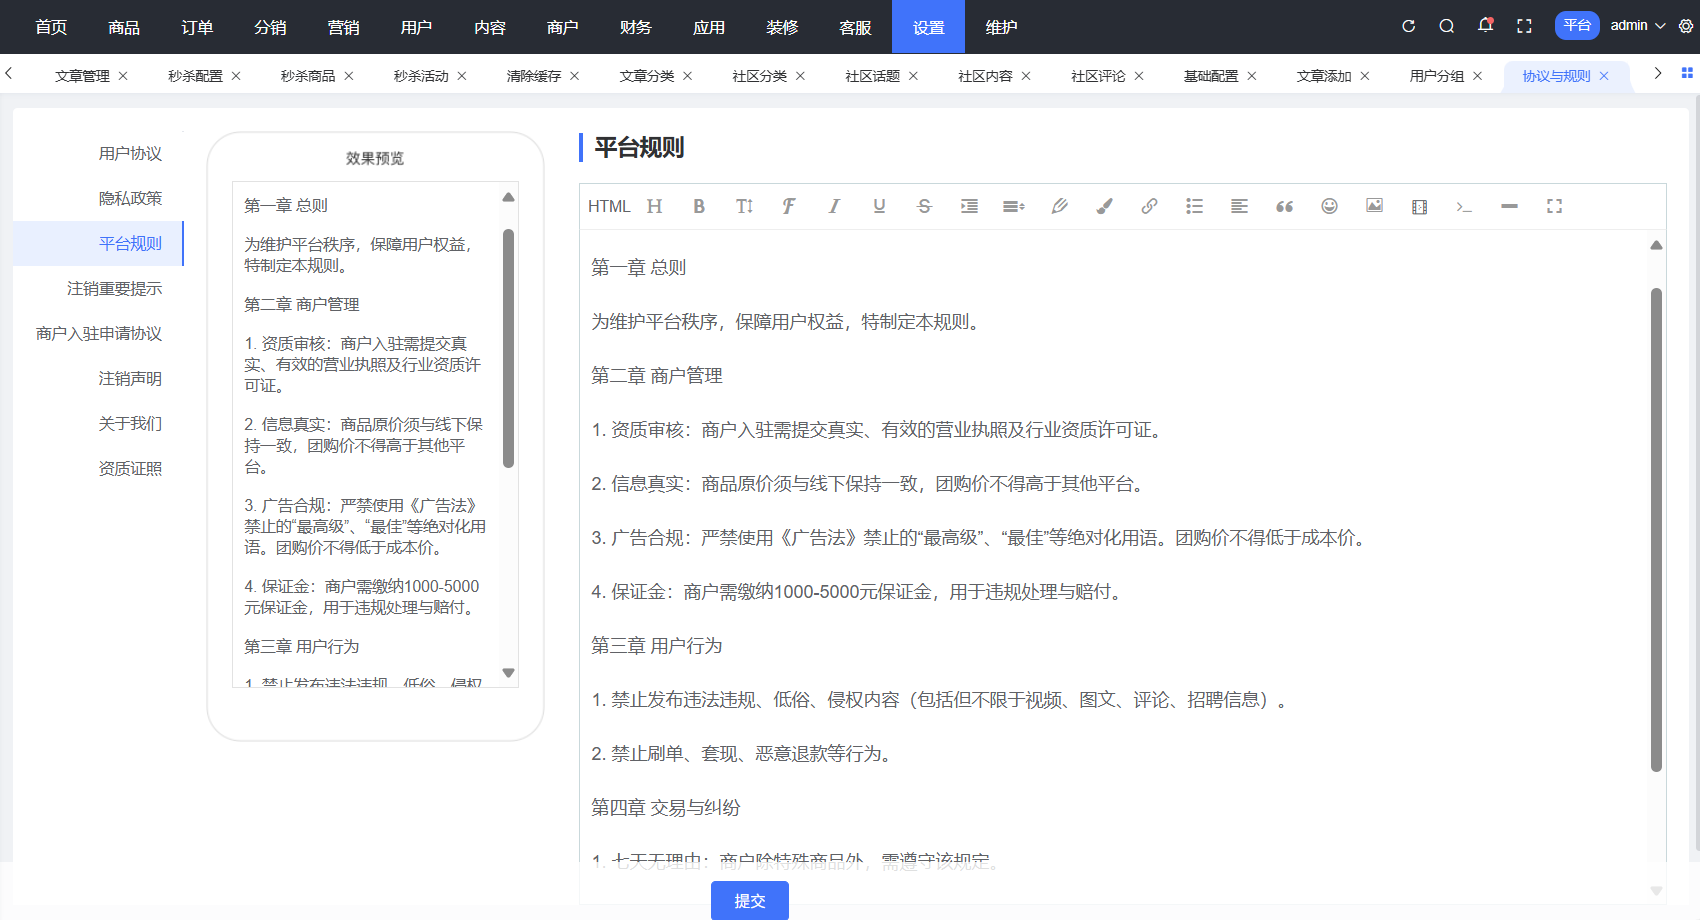This screenshot has width=1700, height=920.
Task: Pick the background color brush tool
Action: point(1104,206)
